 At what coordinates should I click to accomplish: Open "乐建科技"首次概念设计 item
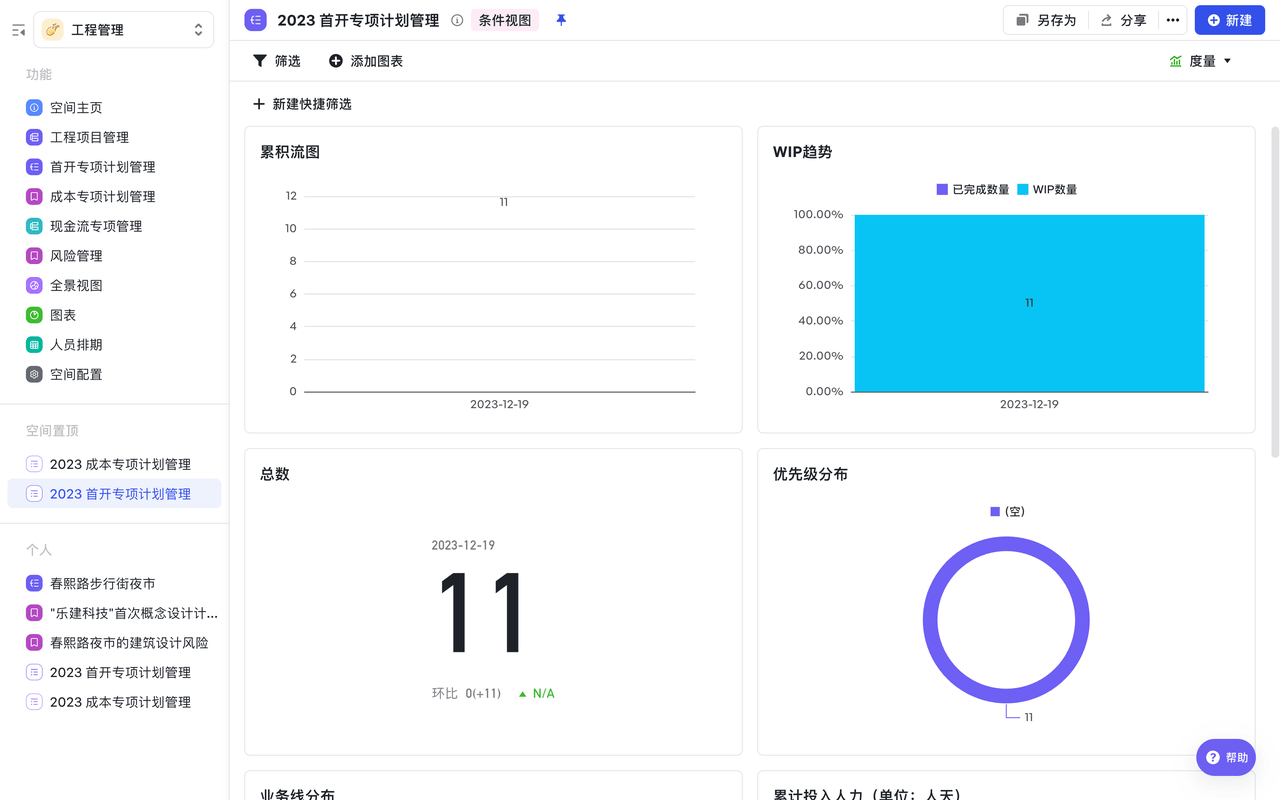tap(114, 613)
